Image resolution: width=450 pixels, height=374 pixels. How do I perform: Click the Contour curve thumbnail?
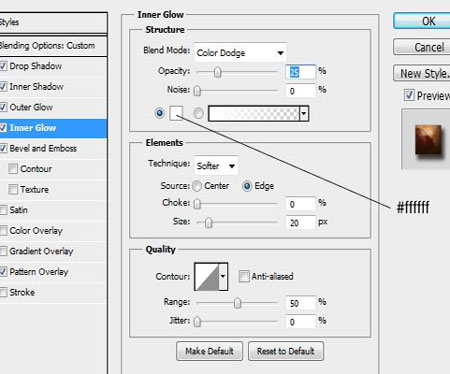click(207, 276)
